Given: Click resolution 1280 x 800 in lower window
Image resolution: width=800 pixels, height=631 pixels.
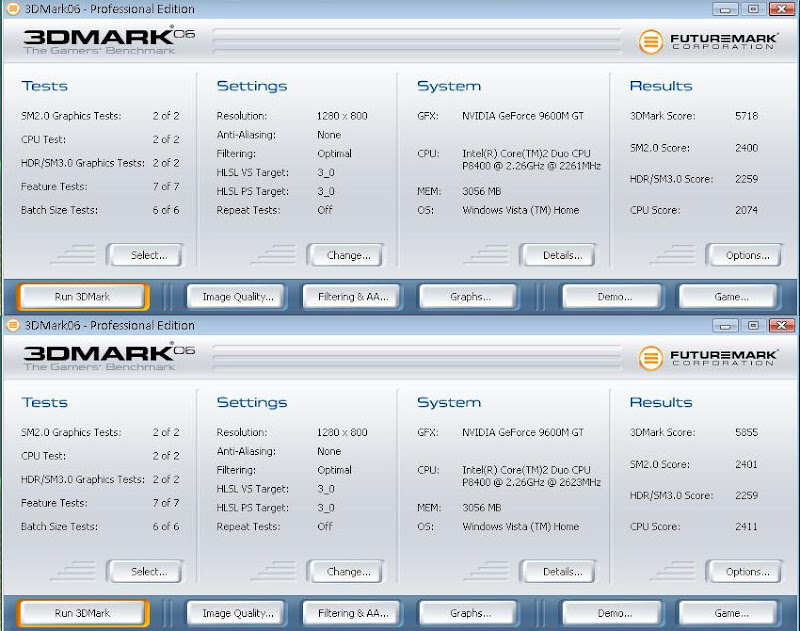Looking at the screenshot, I should tap(342, 432).
